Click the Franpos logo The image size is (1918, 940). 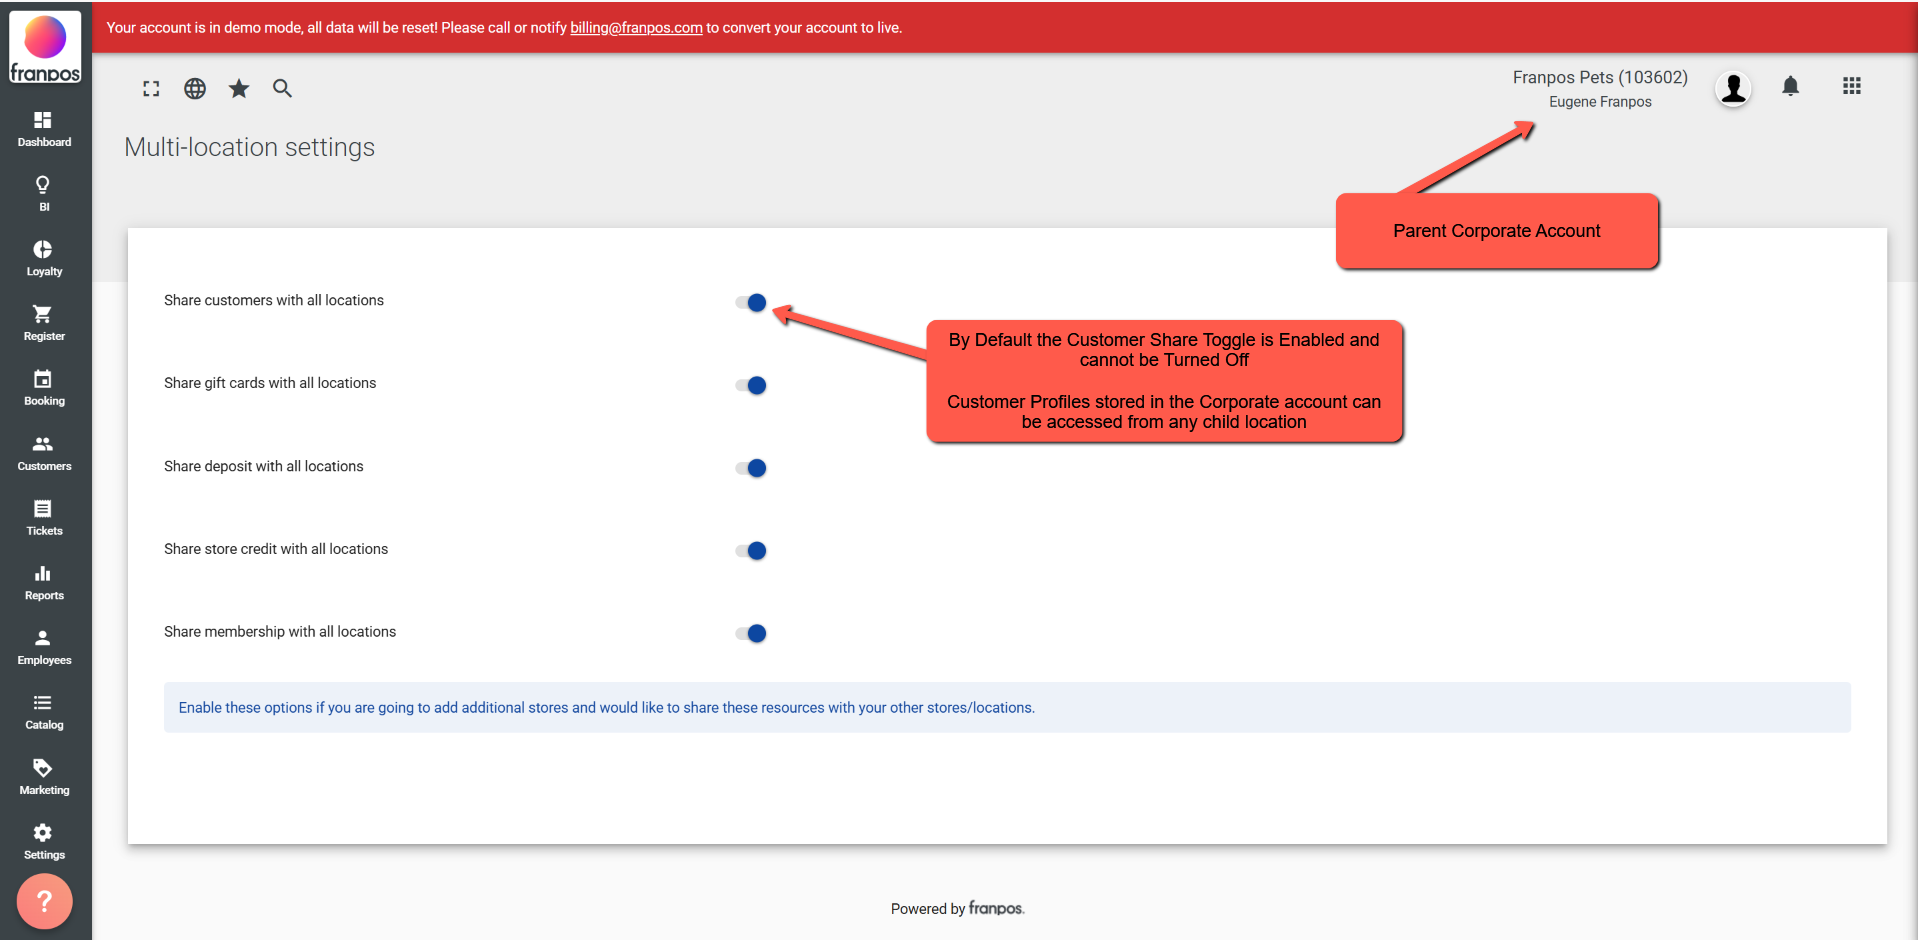click(45, 47)
